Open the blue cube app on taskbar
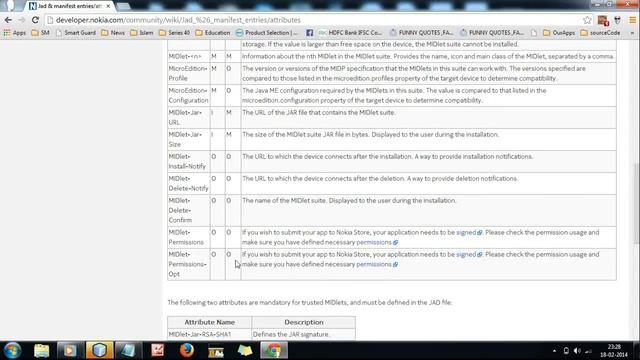This screenshot has width=640, height=360. (99, 350)
